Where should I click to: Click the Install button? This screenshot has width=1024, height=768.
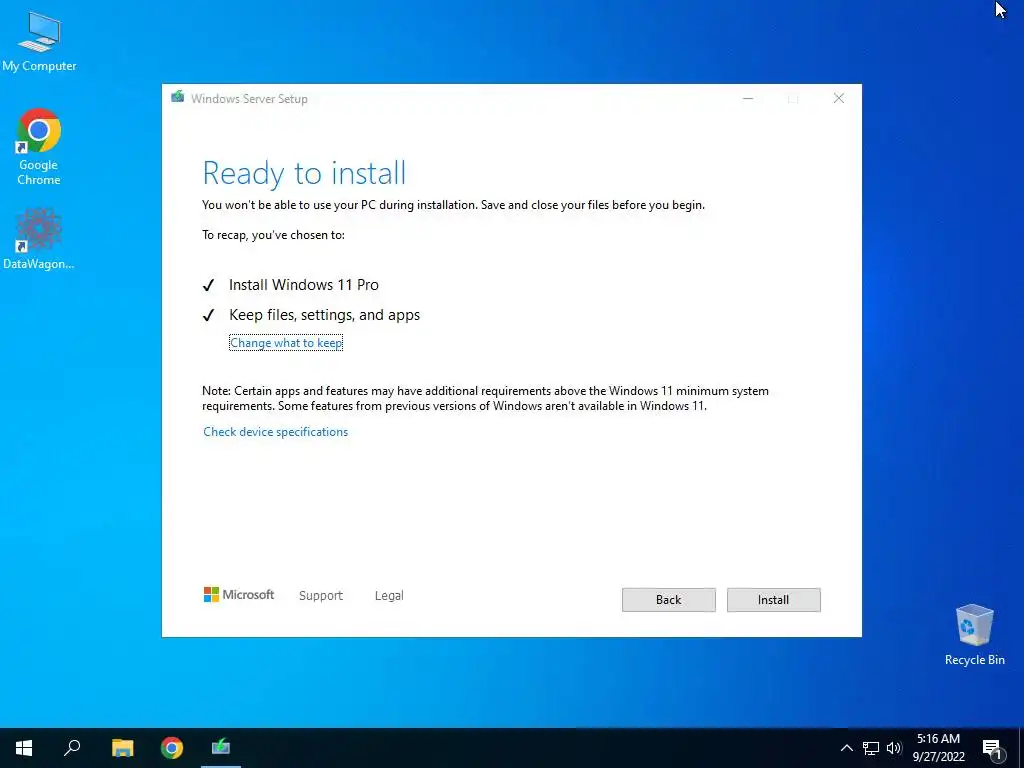point(773,600)
